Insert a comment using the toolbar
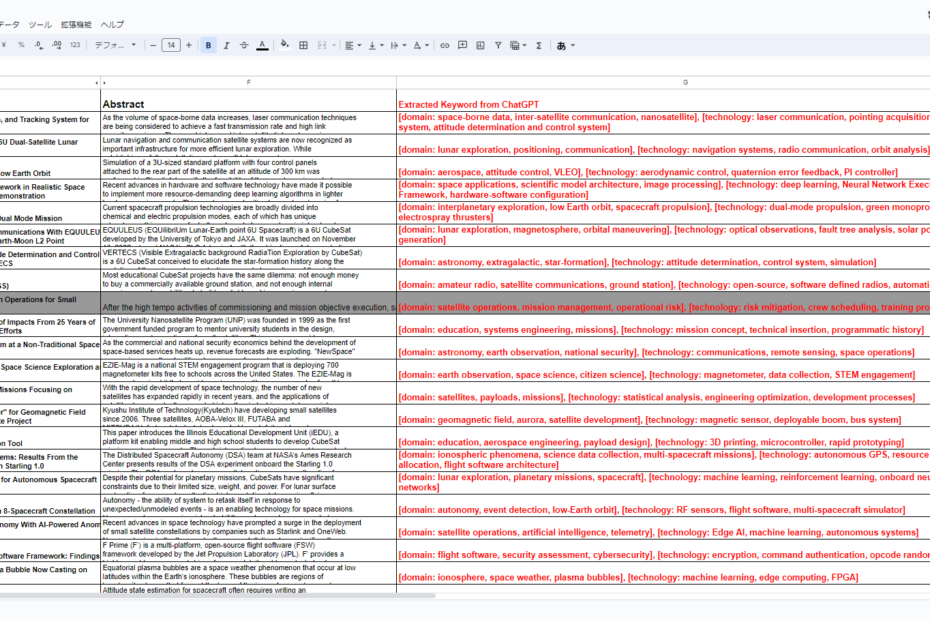This screenshot has height=620, width=930. coord(463,45)
